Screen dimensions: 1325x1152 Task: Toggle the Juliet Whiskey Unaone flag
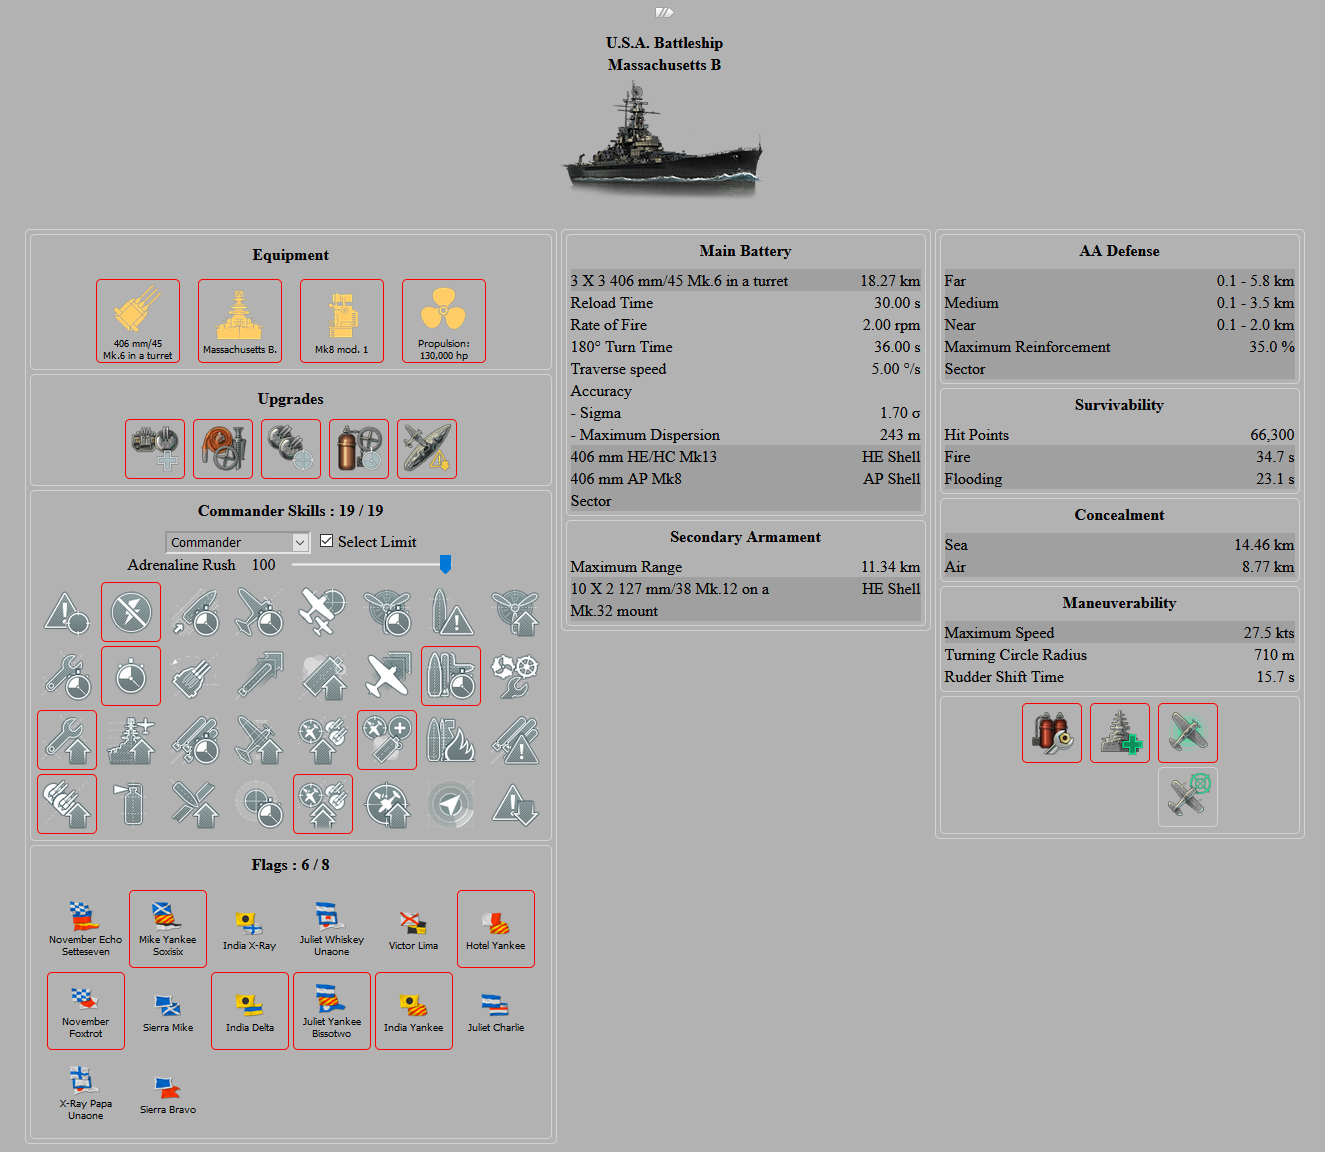[332, 929]
